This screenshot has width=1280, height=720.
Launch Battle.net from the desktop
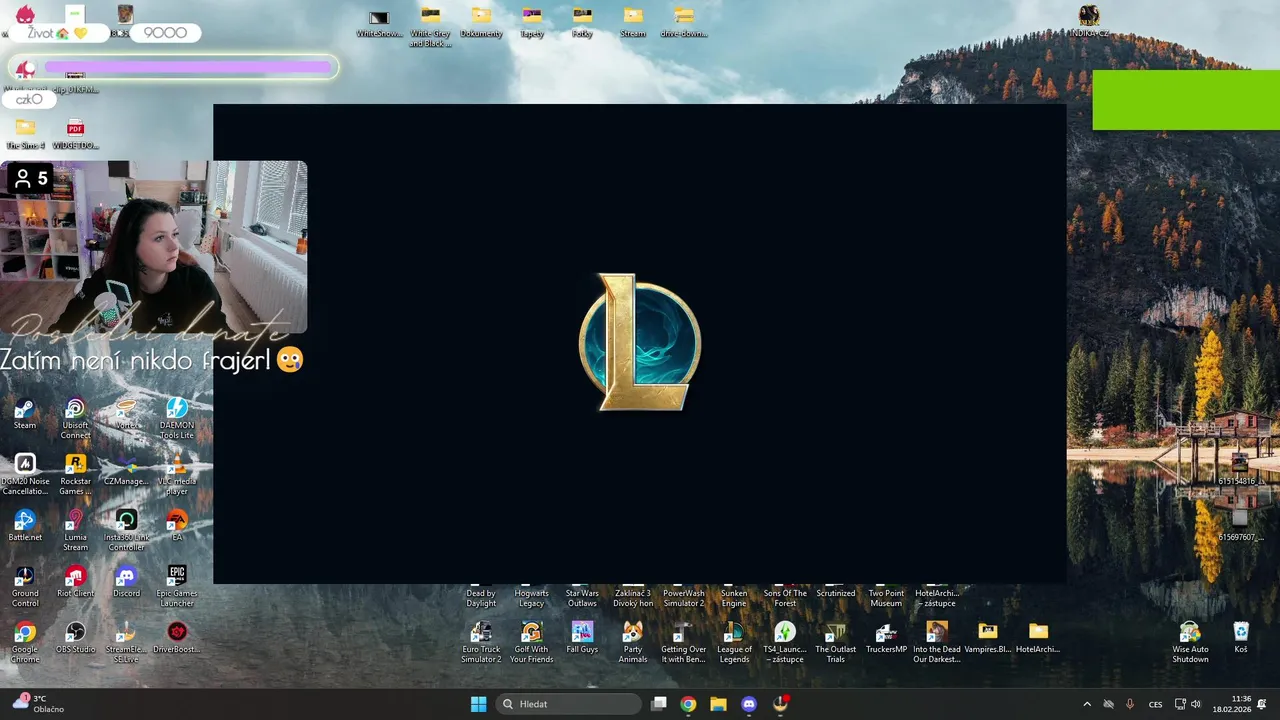click(x=25, y=526)
